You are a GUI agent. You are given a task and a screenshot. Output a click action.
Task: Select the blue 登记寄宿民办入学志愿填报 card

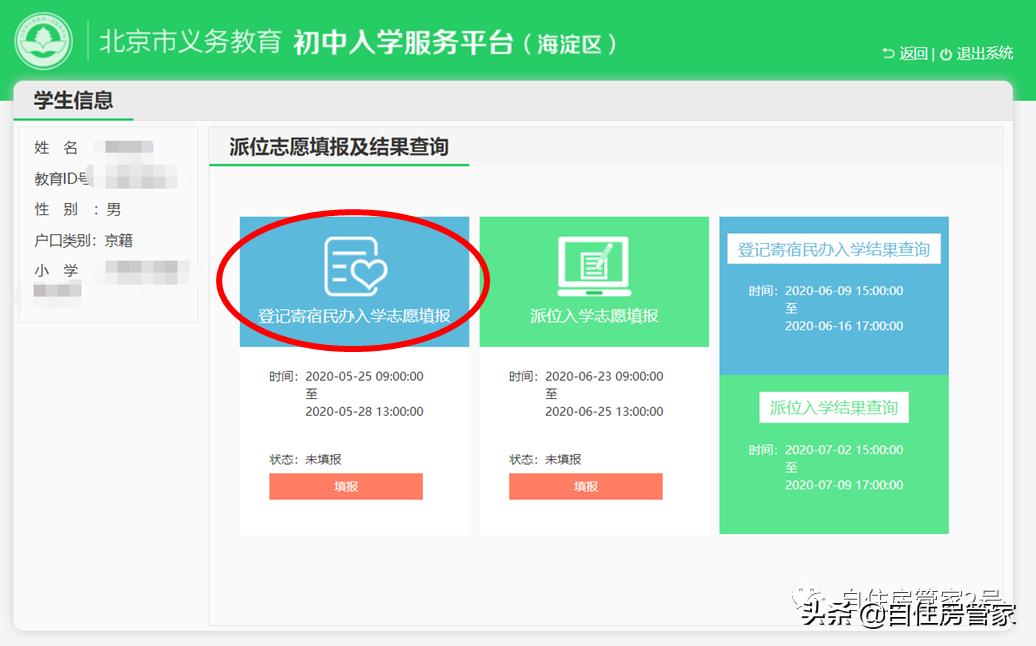355,280
